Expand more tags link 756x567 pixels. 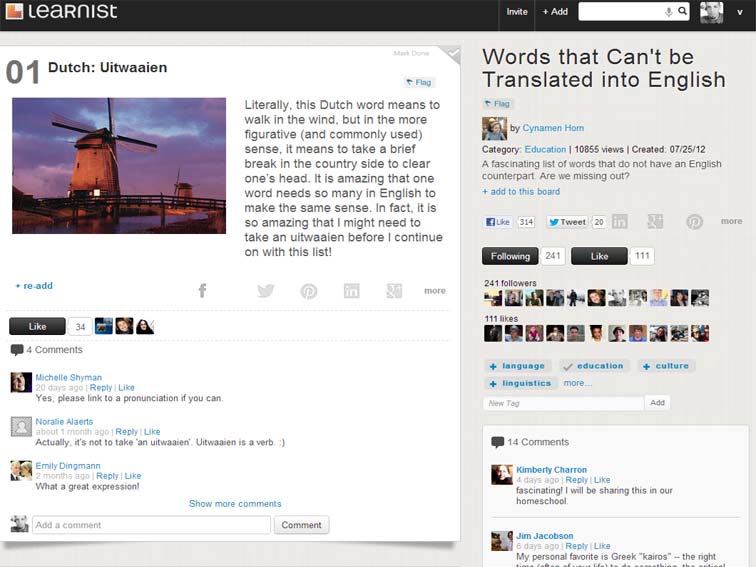(x=577, y=383)
